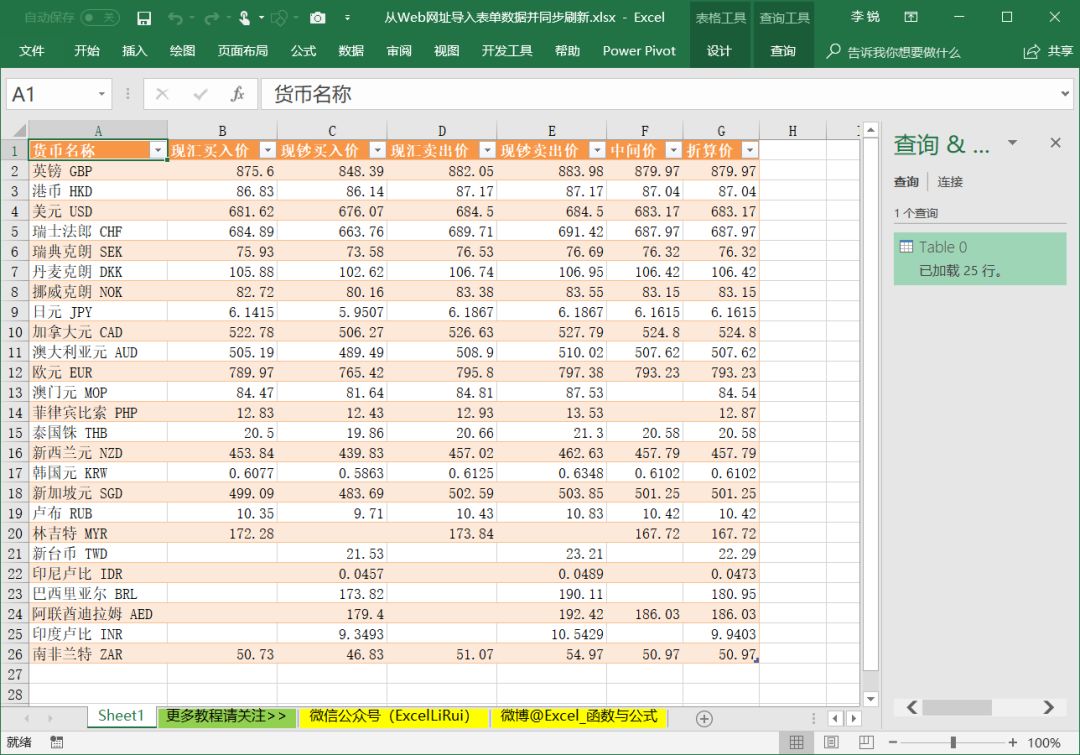
Task: Select the 连接 tab in the Queries pane
Action: (x=949, y=182)
